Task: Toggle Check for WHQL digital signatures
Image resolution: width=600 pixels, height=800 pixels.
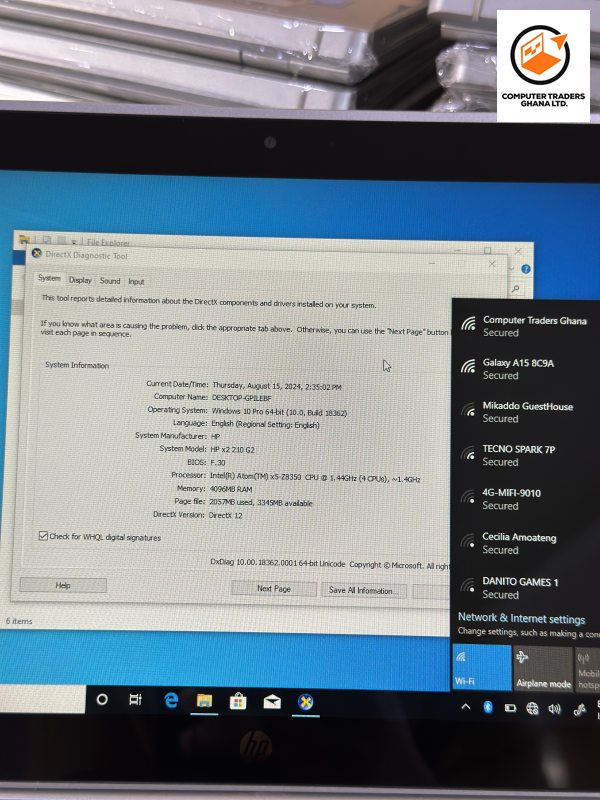Action: pyautogui.click(x=44, y=536)
